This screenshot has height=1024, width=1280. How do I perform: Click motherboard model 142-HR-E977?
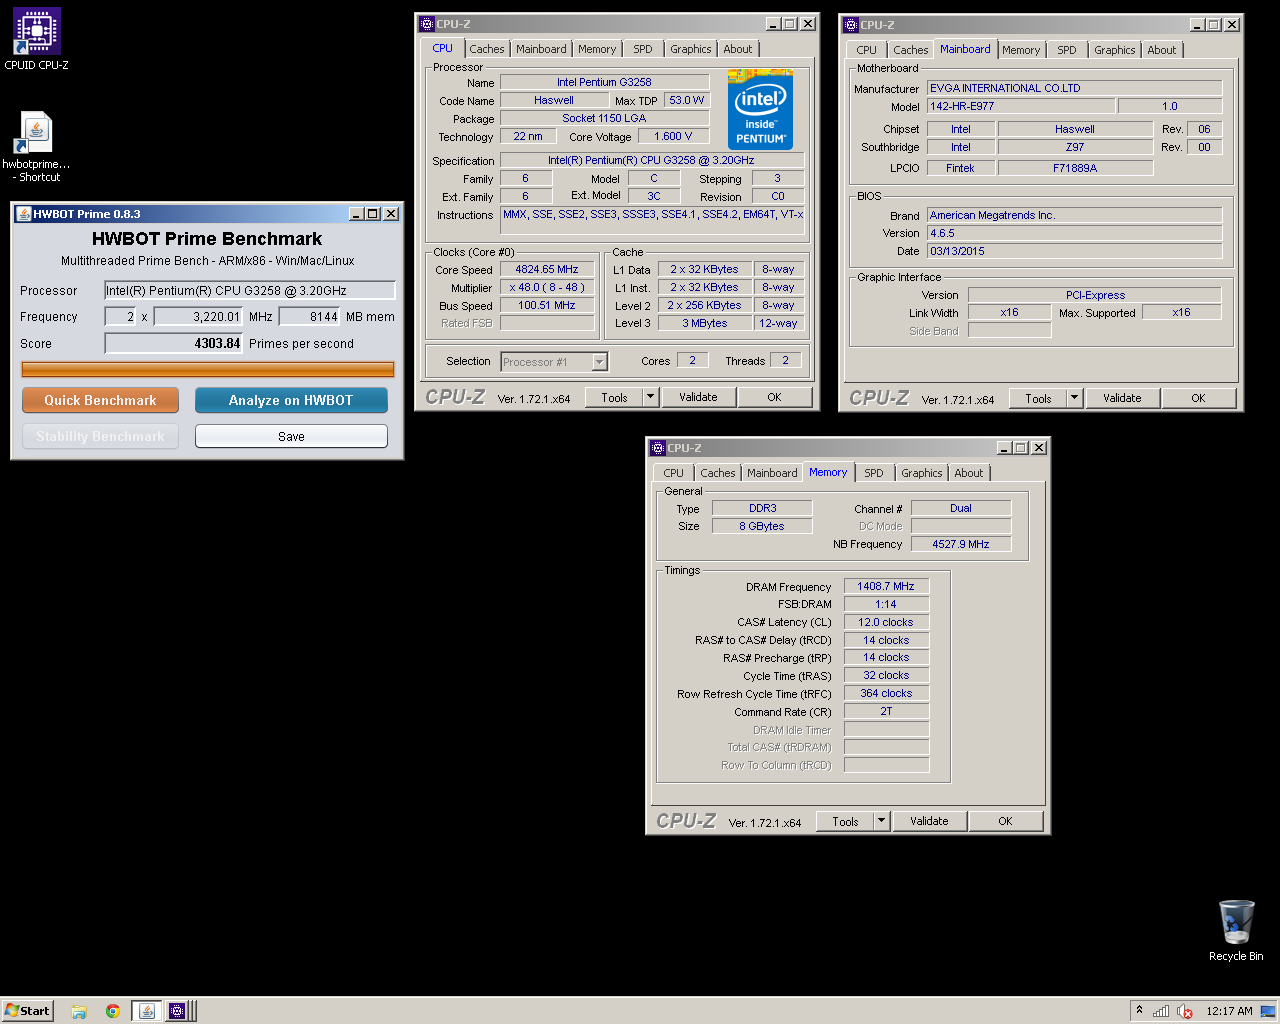pos(1021,106)
